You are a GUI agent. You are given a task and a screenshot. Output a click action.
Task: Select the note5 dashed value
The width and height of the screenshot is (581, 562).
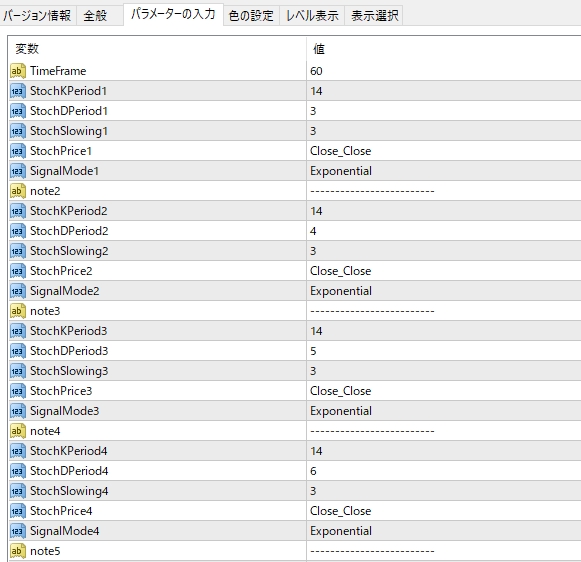[372, 552]
